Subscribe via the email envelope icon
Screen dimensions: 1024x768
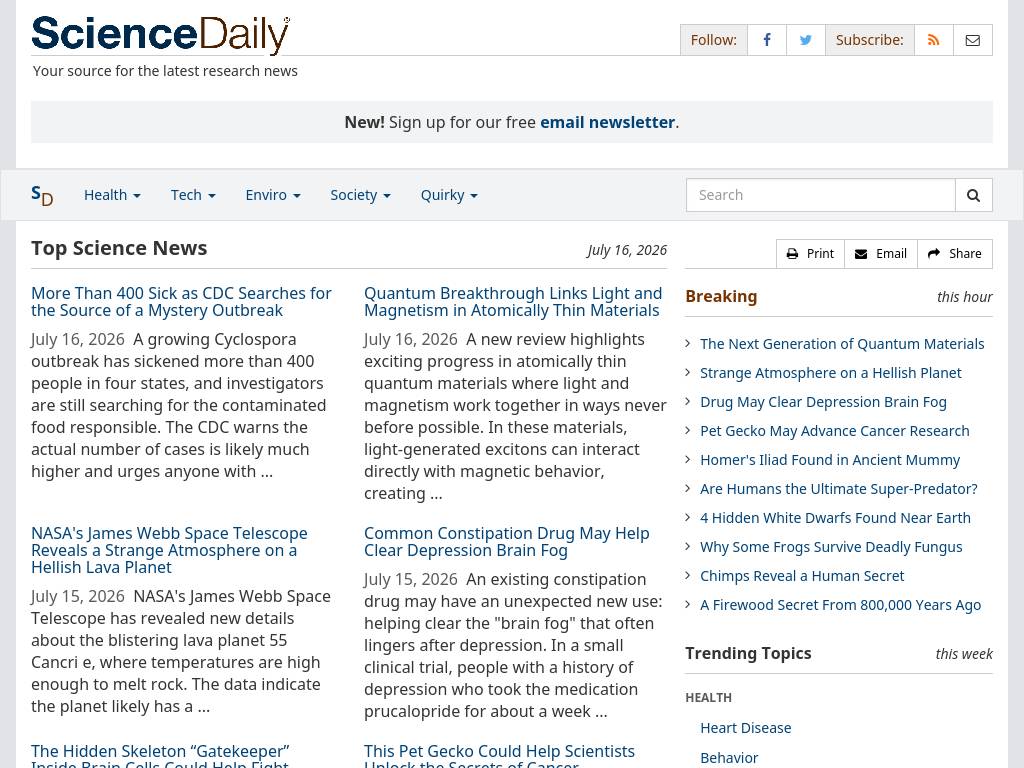[973, 40]
